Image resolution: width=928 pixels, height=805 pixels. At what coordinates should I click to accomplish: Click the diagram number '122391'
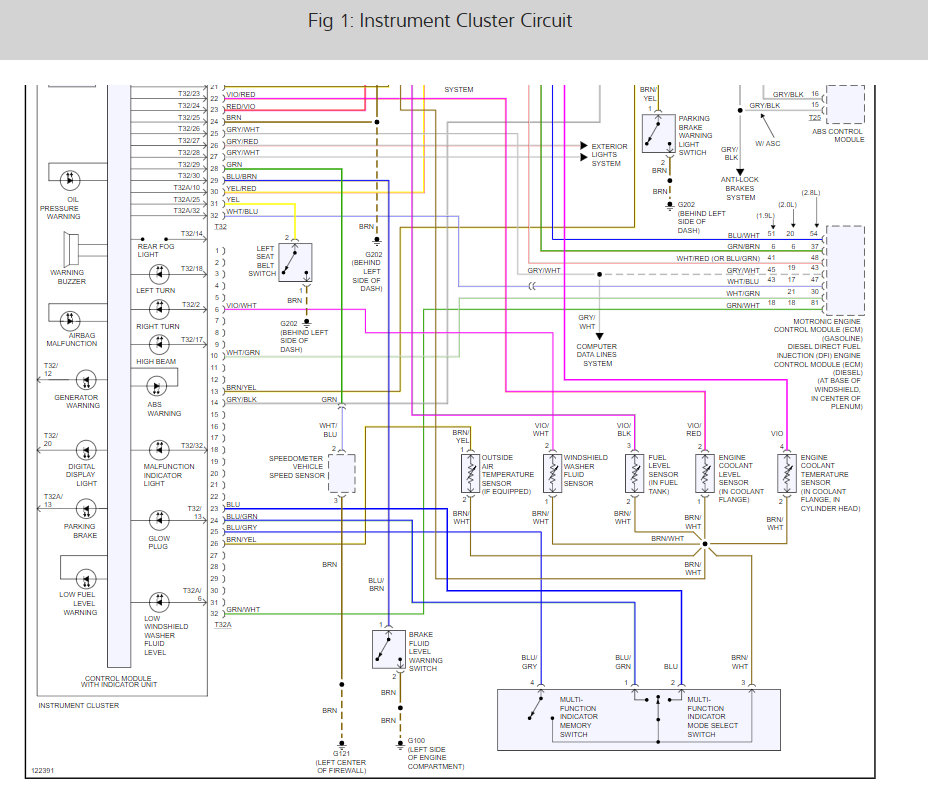(43, 771)
